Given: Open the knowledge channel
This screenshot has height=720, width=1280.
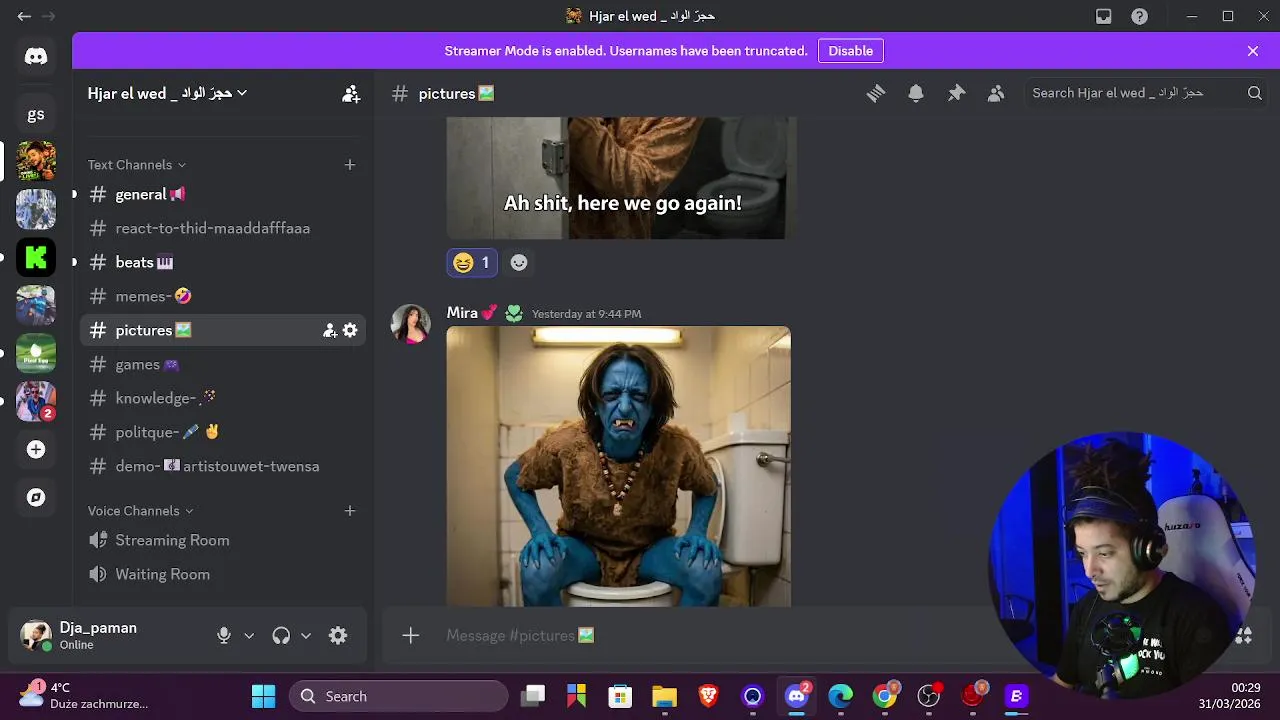Looking at the screenshot, I should [223, 398].
